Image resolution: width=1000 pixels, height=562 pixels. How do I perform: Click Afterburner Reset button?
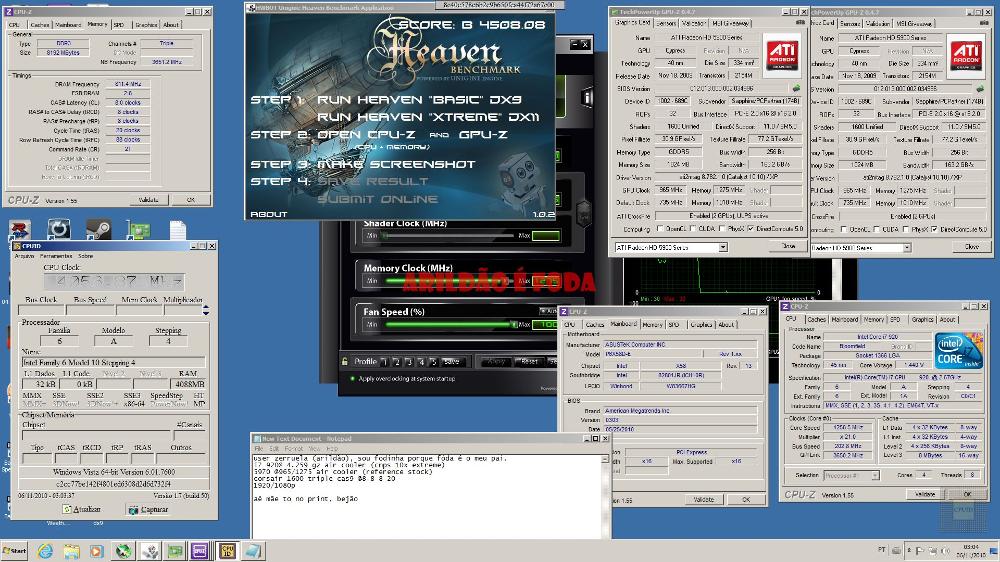pos(530,362)
